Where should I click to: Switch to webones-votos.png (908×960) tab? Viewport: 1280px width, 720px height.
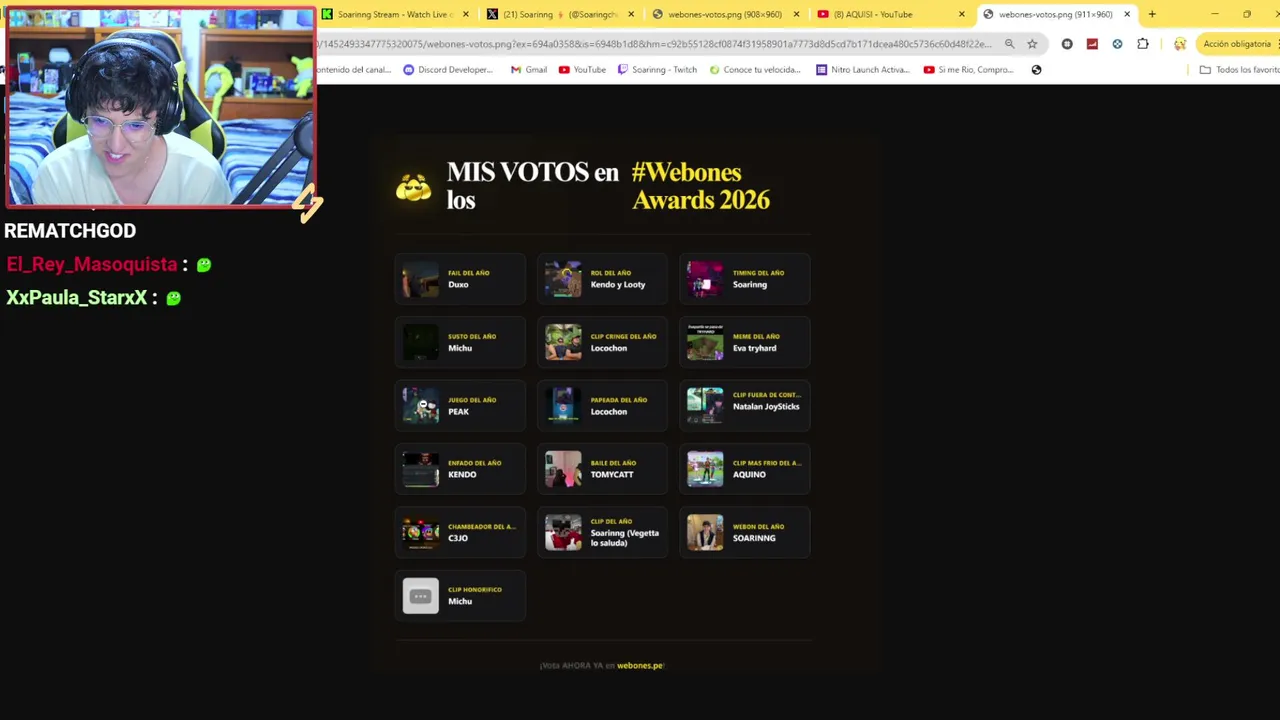[x=725, y=14]
